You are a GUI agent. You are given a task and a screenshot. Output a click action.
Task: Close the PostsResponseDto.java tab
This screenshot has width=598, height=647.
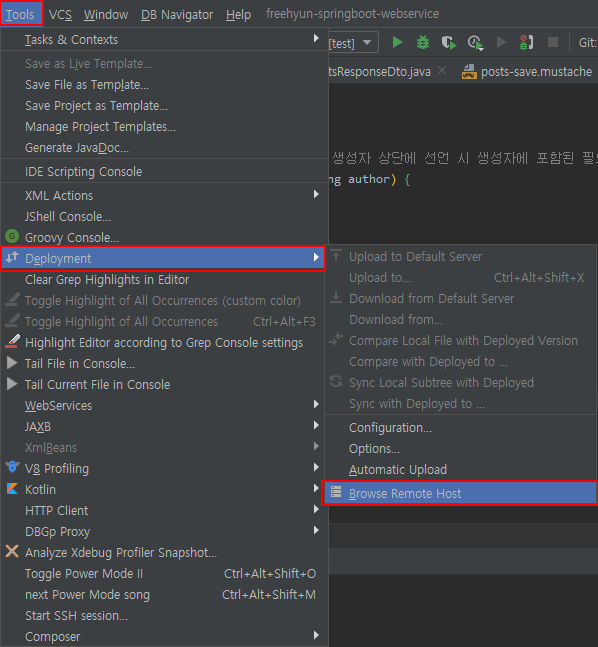442,71
